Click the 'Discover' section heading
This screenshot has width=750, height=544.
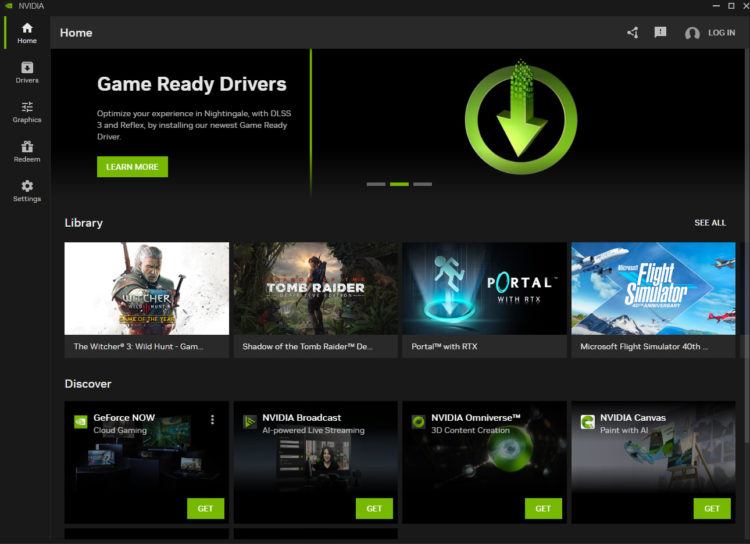[x=88, y=384]
